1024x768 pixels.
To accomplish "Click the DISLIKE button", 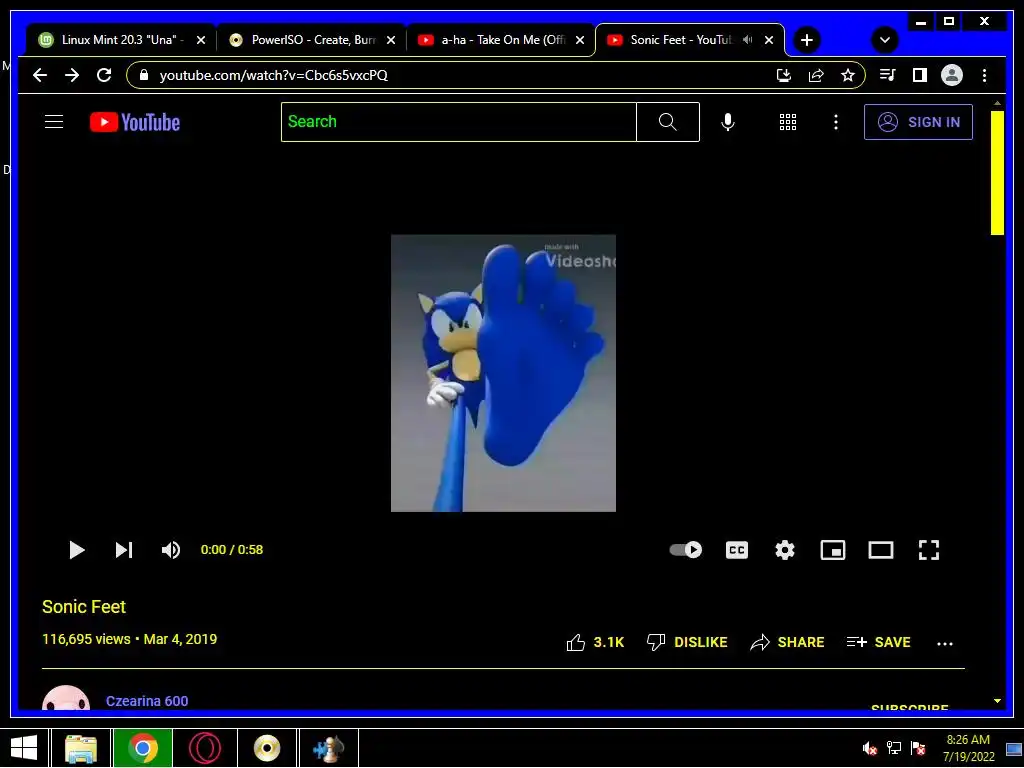I will click(686, 643).
